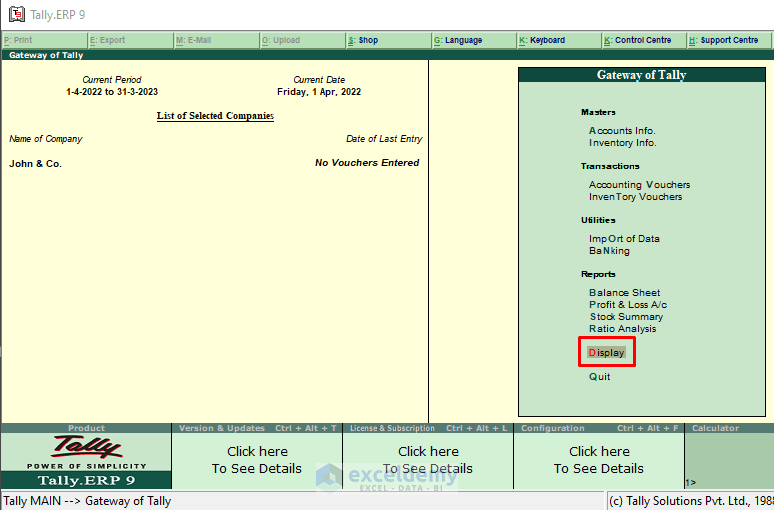This screenshot has height=510, width=774.
Task: Open the Language toolbar option
Action: click(x=474, y=40)
